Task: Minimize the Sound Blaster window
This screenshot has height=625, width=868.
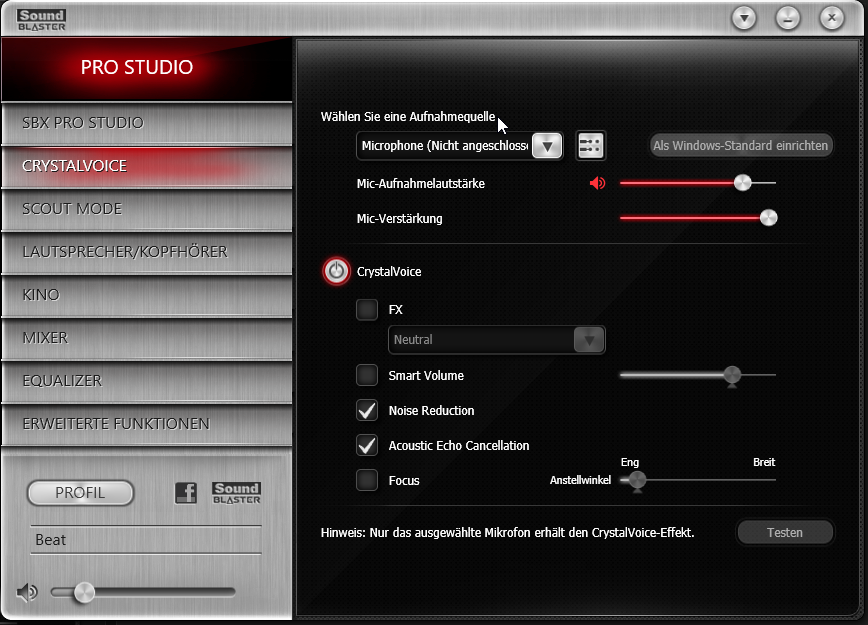Action: point(788,18)
